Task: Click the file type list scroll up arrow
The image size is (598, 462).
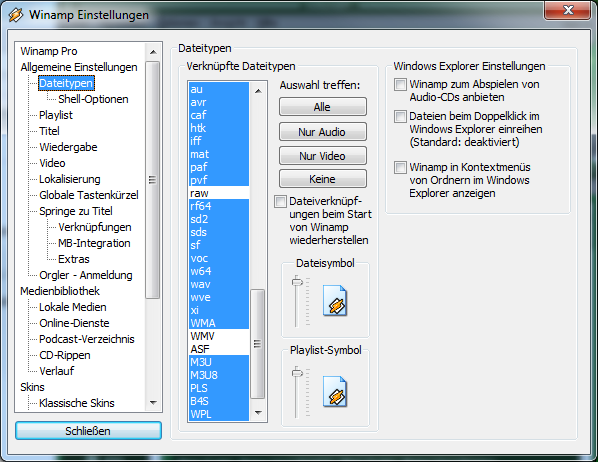Action: [x=258, y=91]
